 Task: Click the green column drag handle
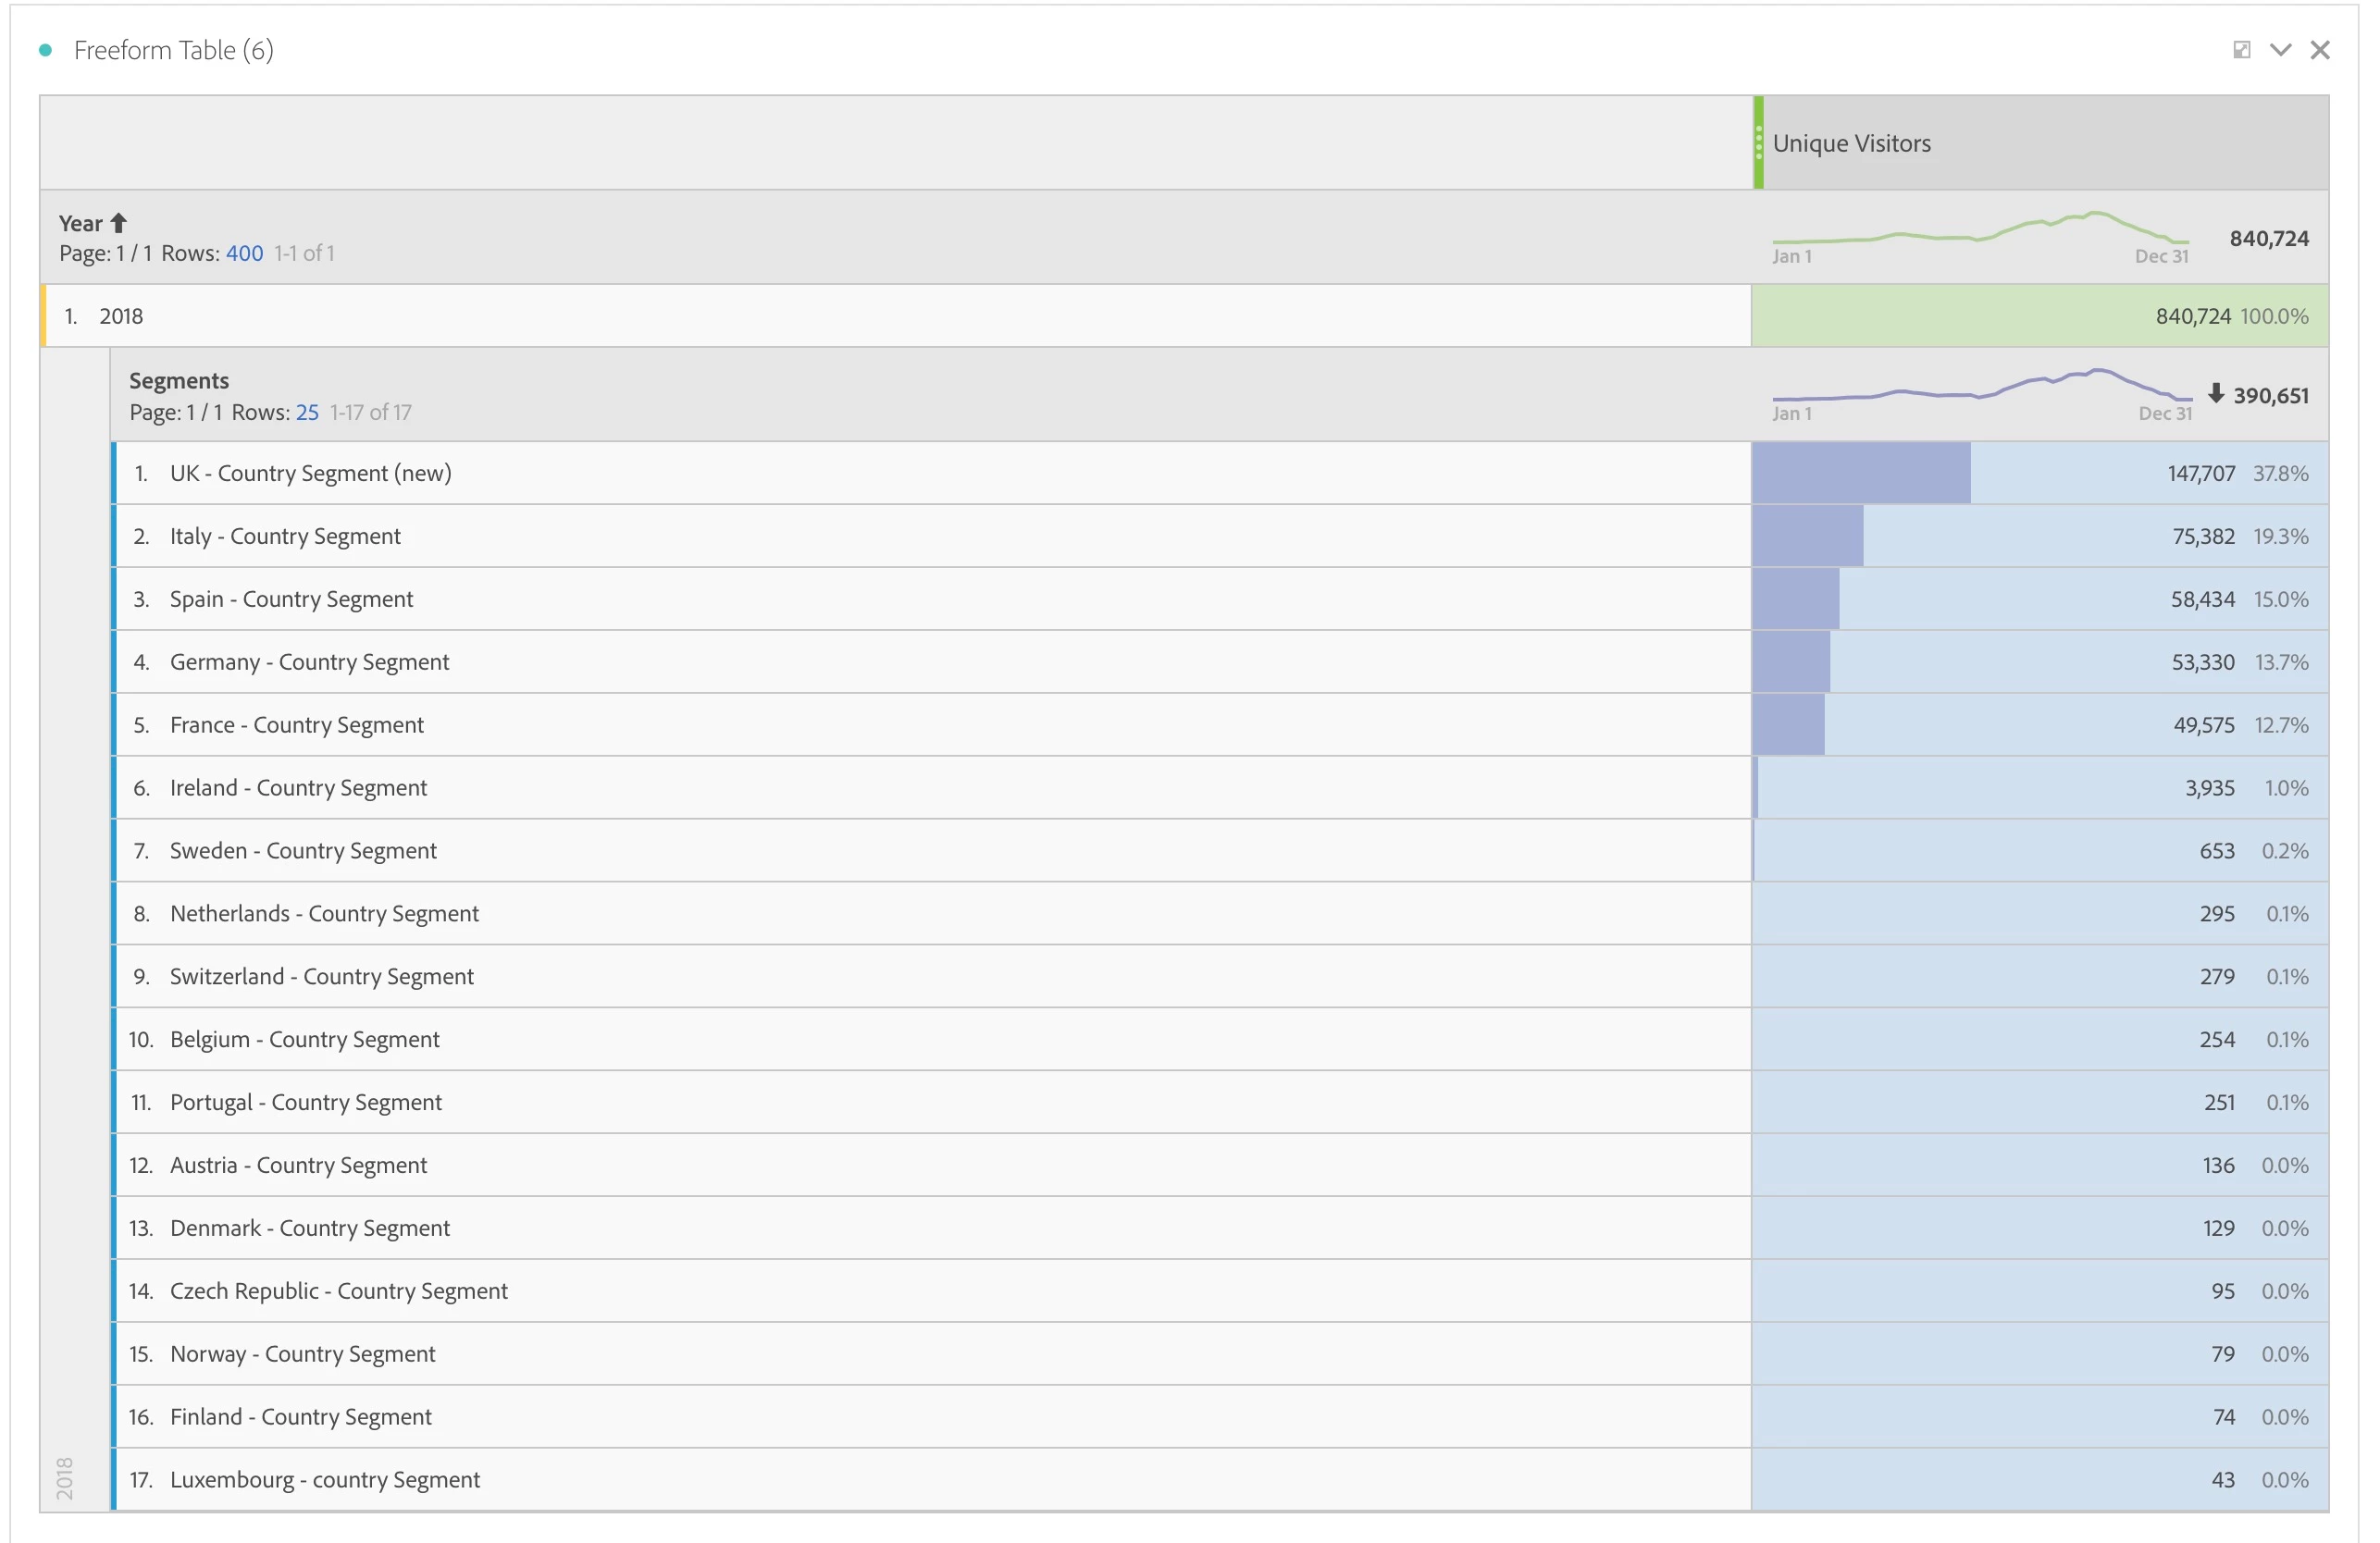click(x=1758, y=143)
